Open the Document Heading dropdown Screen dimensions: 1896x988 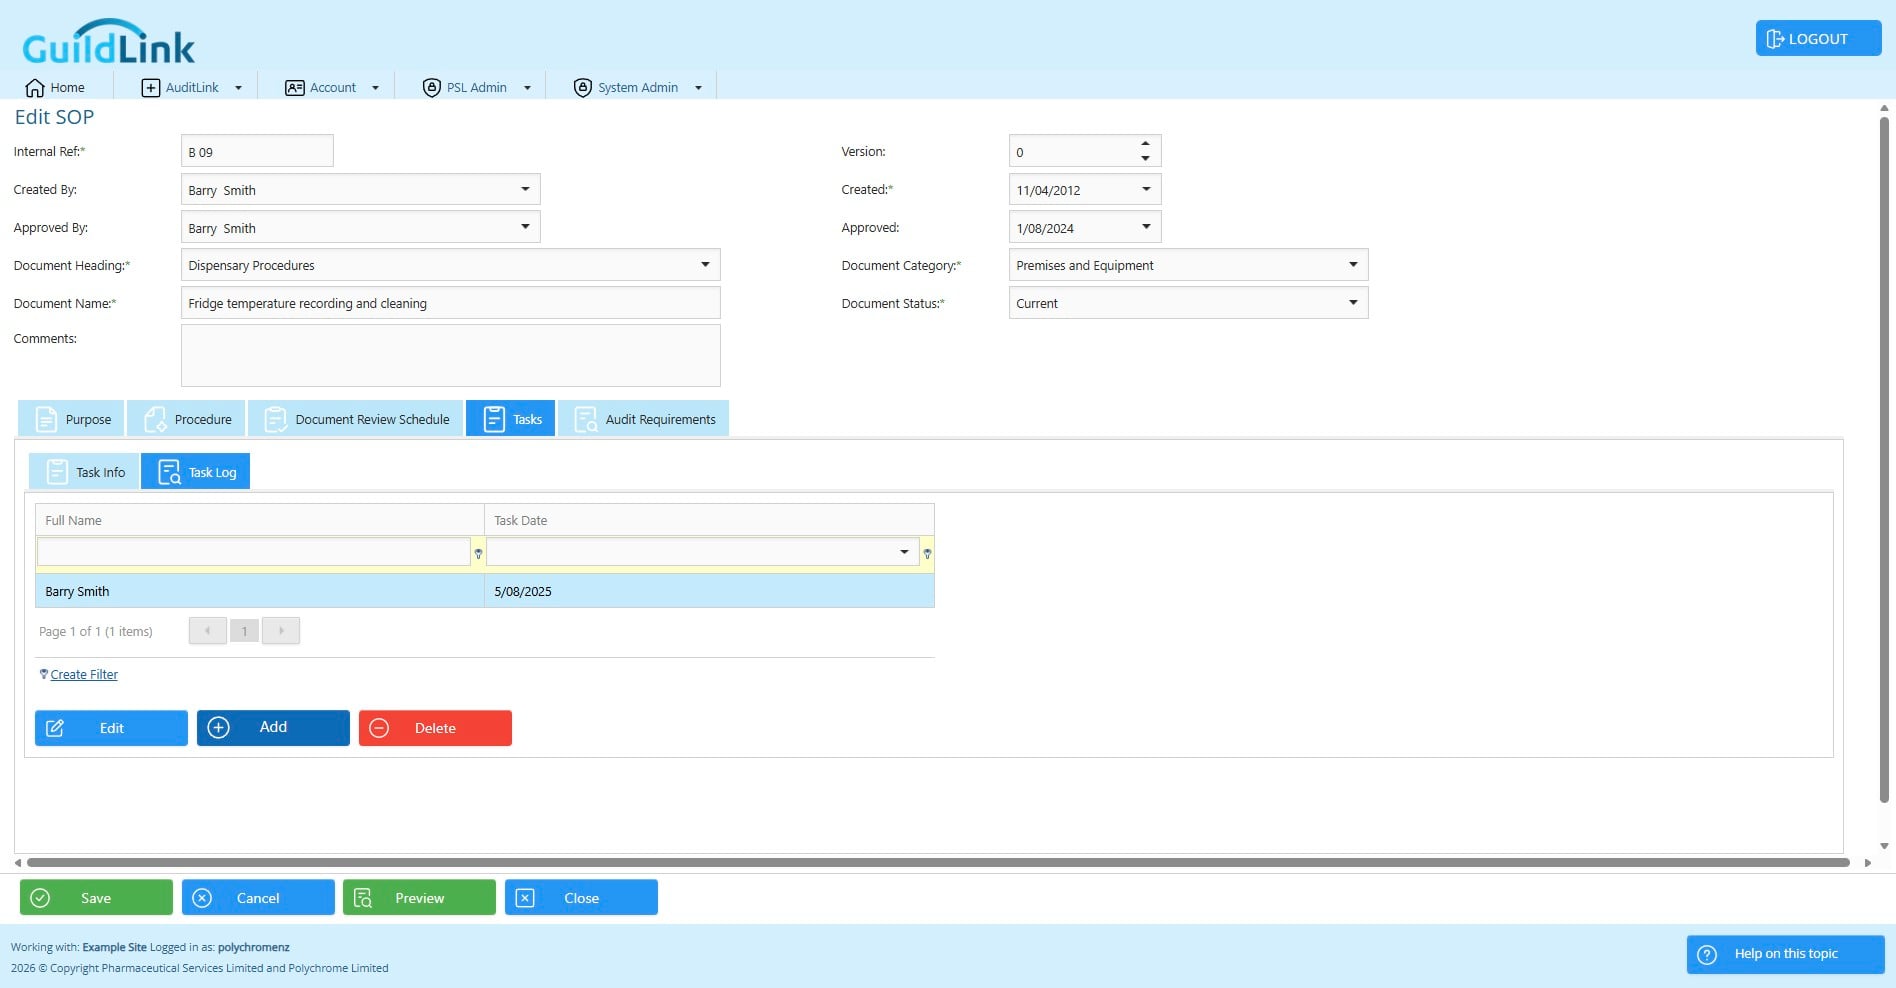705,265
